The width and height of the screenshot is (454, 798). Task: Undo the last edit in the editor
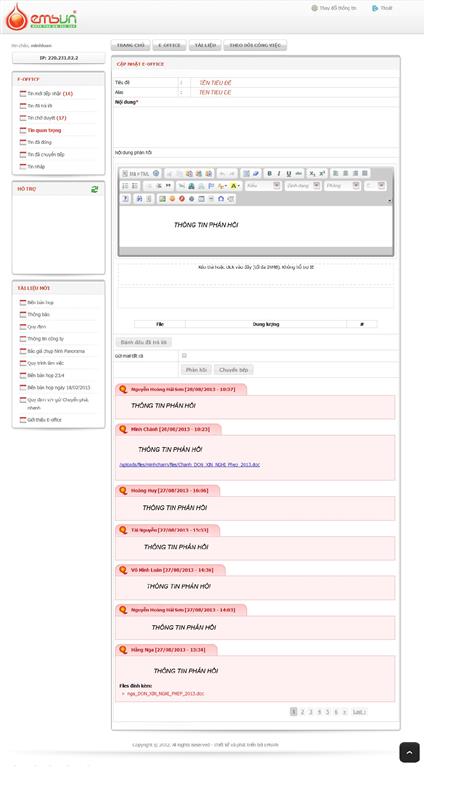tap(222, 174)
